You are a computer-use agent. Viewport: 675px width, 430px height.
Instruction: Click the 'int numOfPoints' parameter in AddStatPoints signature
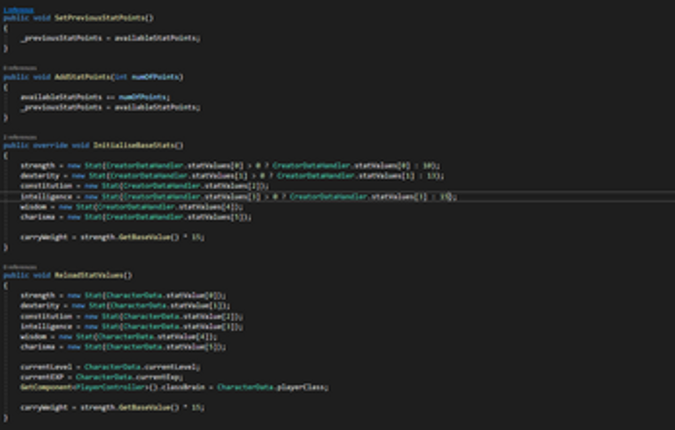pos(147,77)
